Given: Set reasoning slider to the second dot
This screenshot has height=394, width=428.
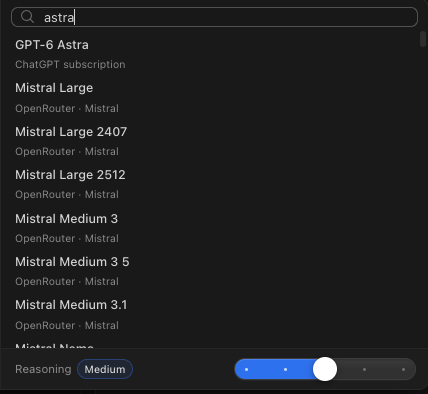Looking at the screenshot, I should [x=285, y=369].
